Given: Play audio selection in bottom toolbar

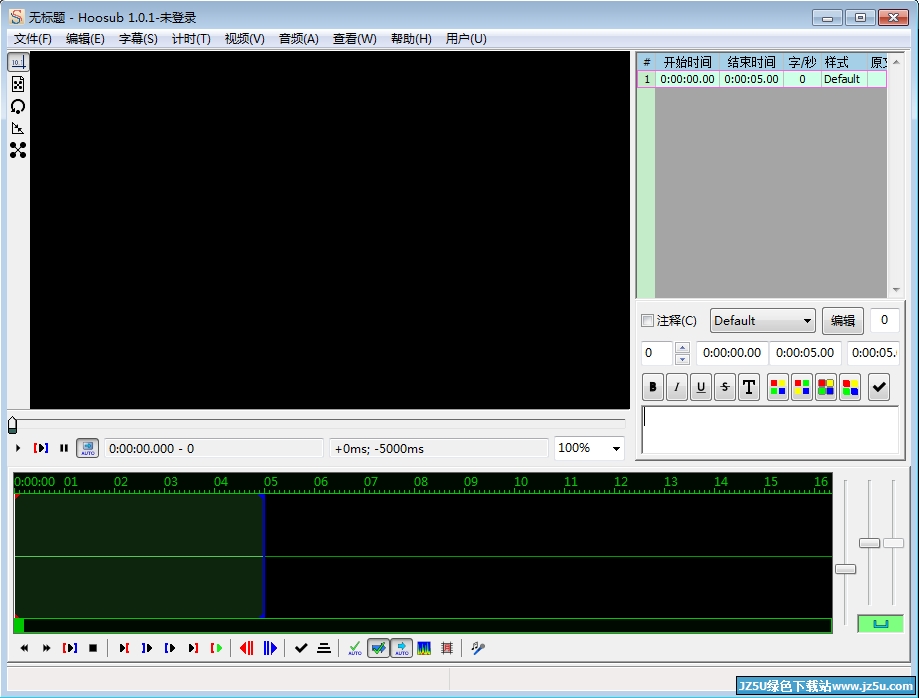Looking at the screenshot, I should click(x=70, y=648).
